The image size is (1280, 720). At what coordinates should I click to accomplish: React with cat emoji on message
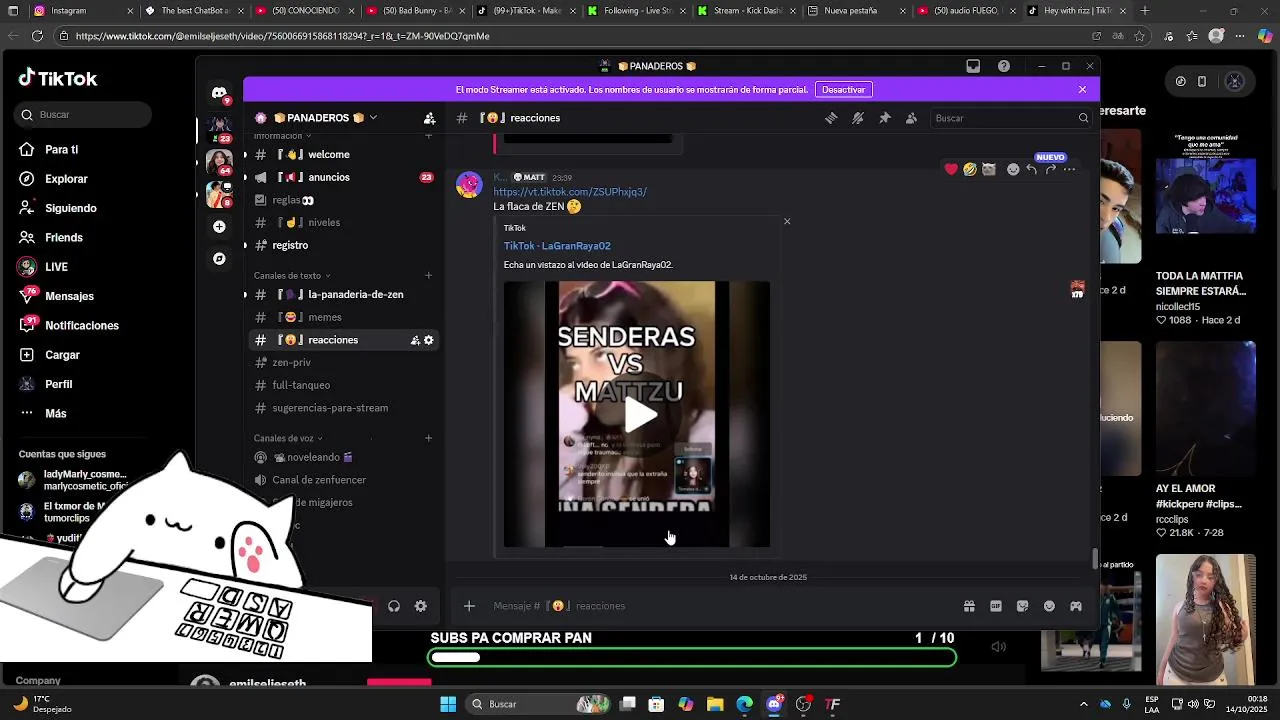click(x=989, y=170)
